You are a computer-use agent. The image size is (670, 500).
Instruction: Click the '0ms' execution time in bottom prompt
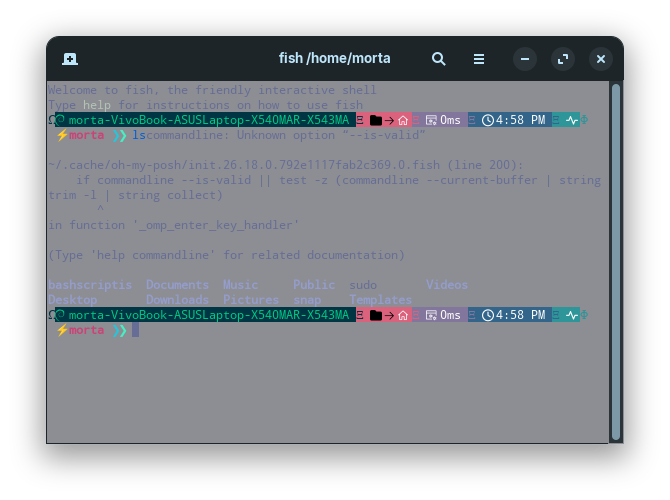tap(450, 315)
